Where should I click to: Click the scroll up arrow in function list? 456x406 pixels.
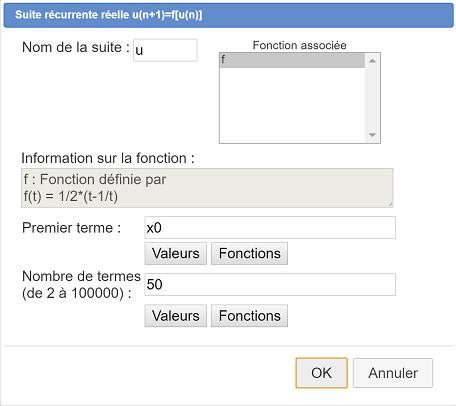point(372,61)
